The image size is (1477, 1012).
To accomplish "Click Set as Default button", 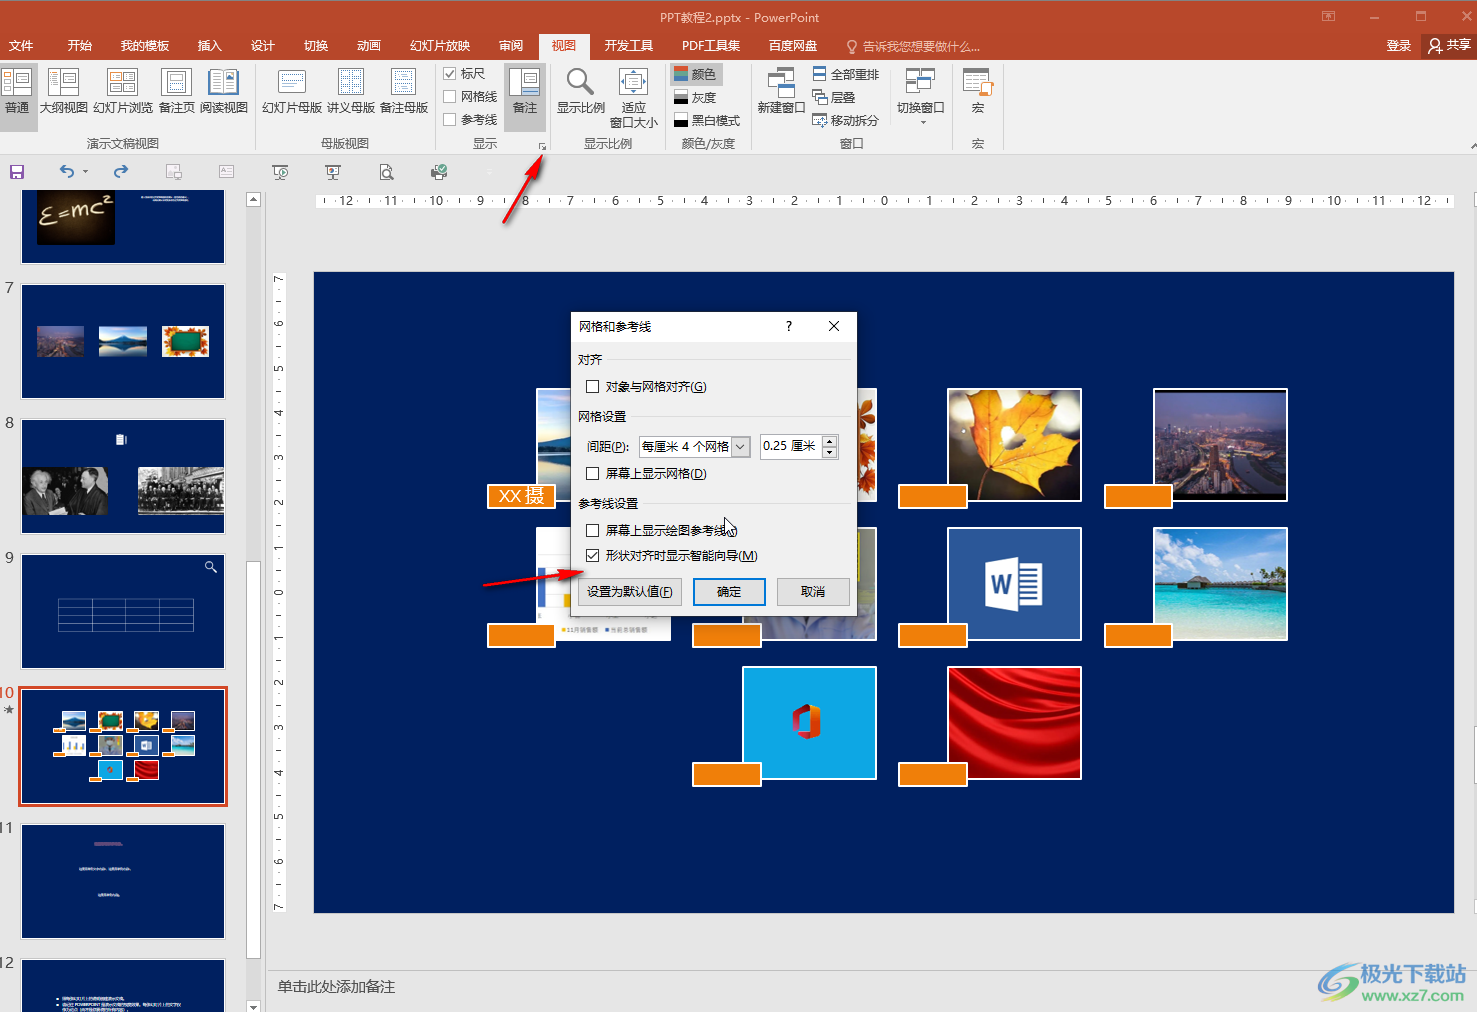I will pyautogui.click(x=630, y=592).
